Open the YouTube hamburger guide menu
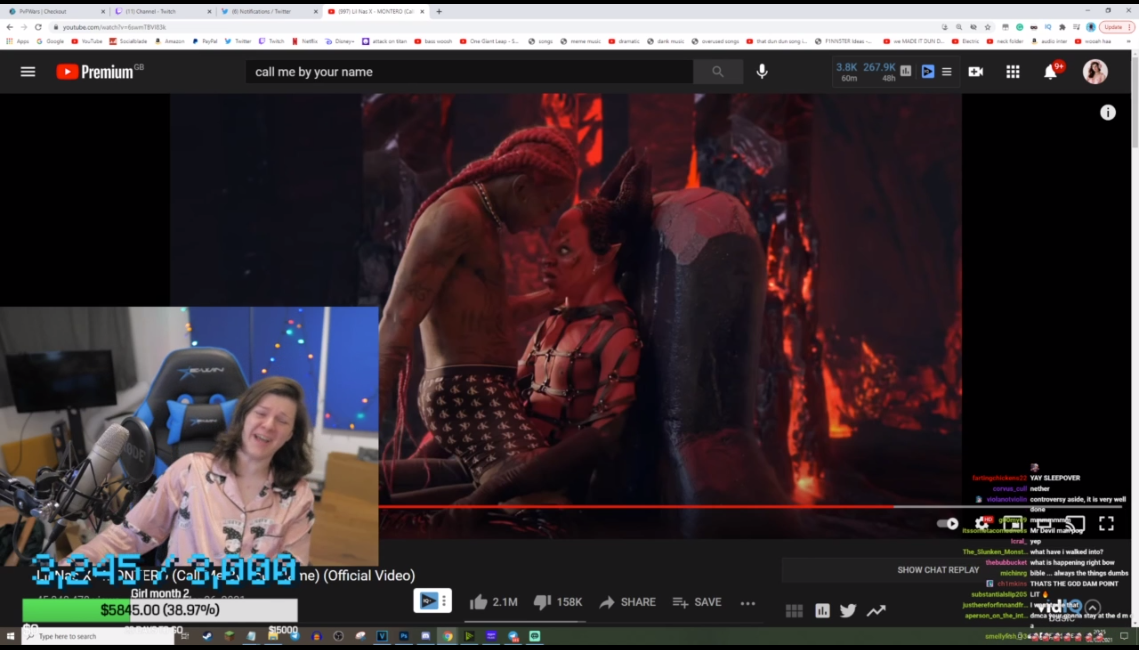 [x=28, y=71]
